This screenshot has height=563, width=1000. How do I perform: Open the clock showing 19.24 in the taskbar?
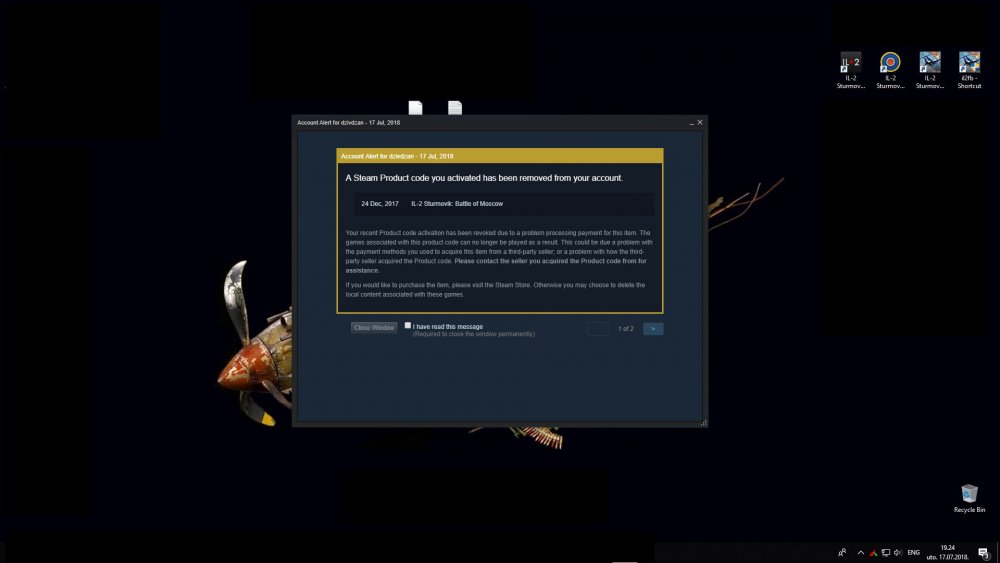[947, 552]
